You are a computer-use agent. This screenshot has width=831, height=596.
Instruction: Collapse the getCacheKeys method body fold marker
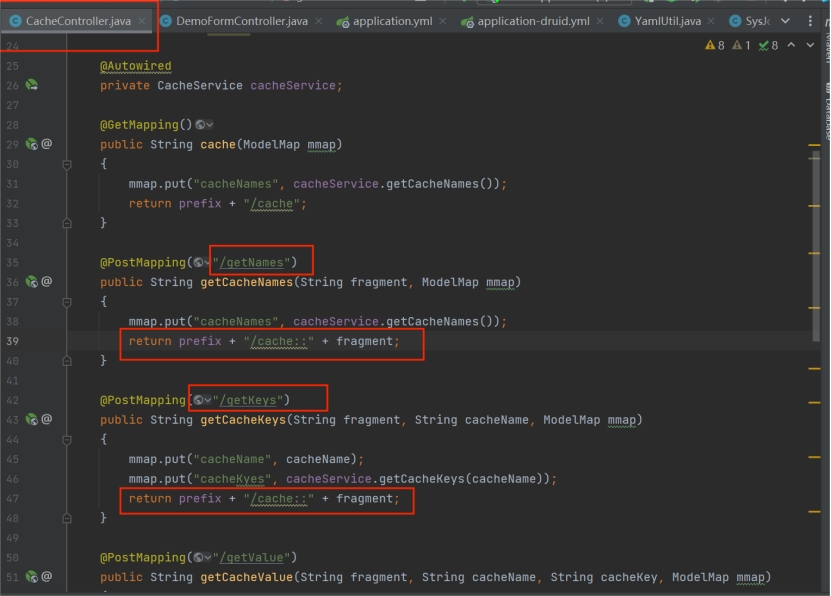click(x=67, y=440)
